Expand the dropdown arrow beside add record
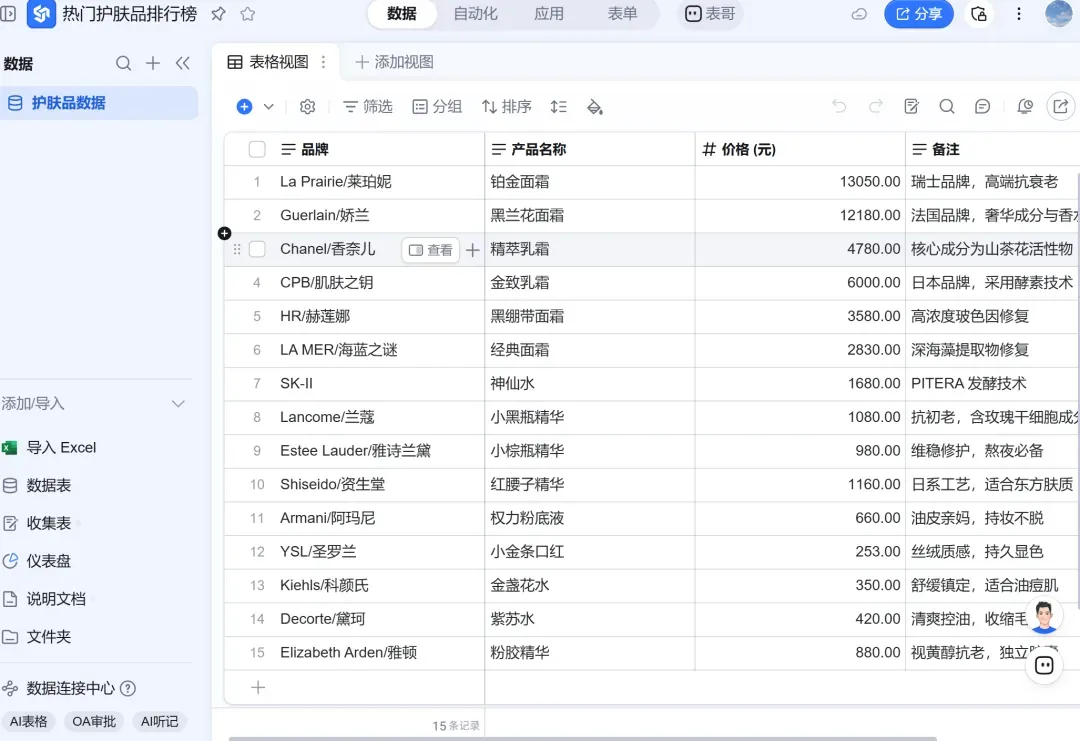1080x741 pixels. (x=269, y=107)
